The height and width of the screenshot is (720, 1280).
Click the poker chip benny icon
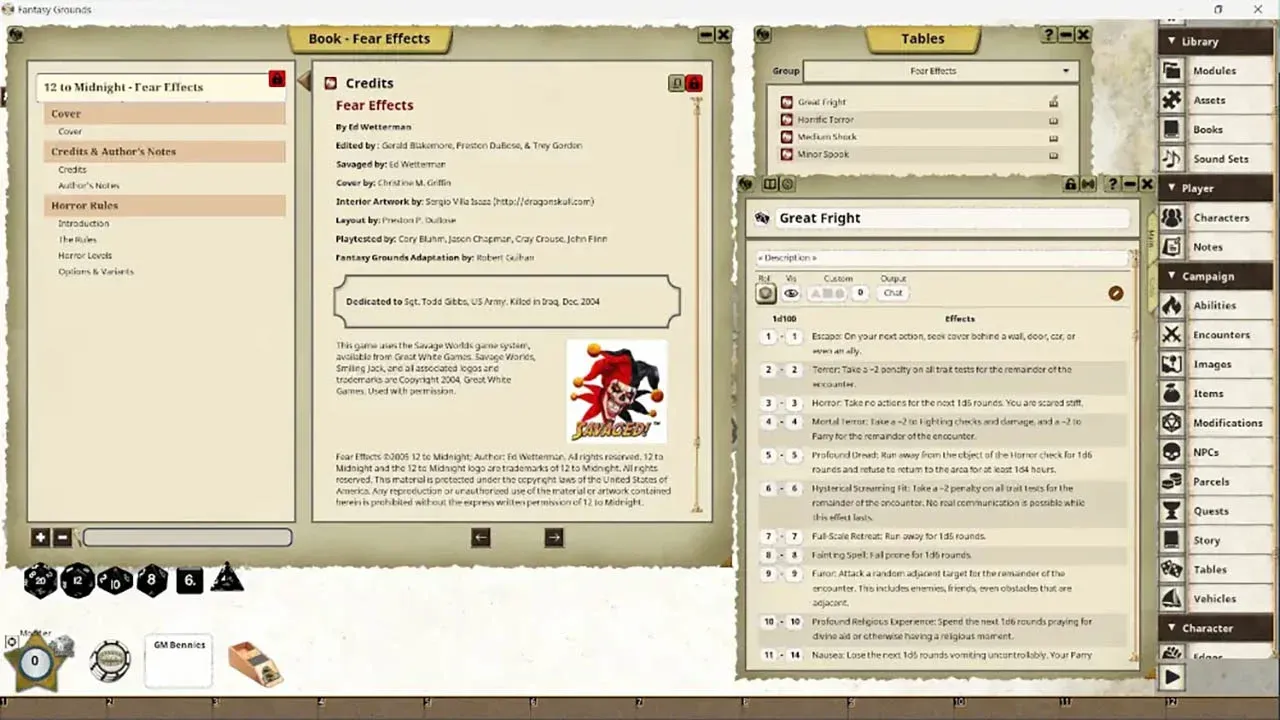pyautogui.click(x=110, y=661)
